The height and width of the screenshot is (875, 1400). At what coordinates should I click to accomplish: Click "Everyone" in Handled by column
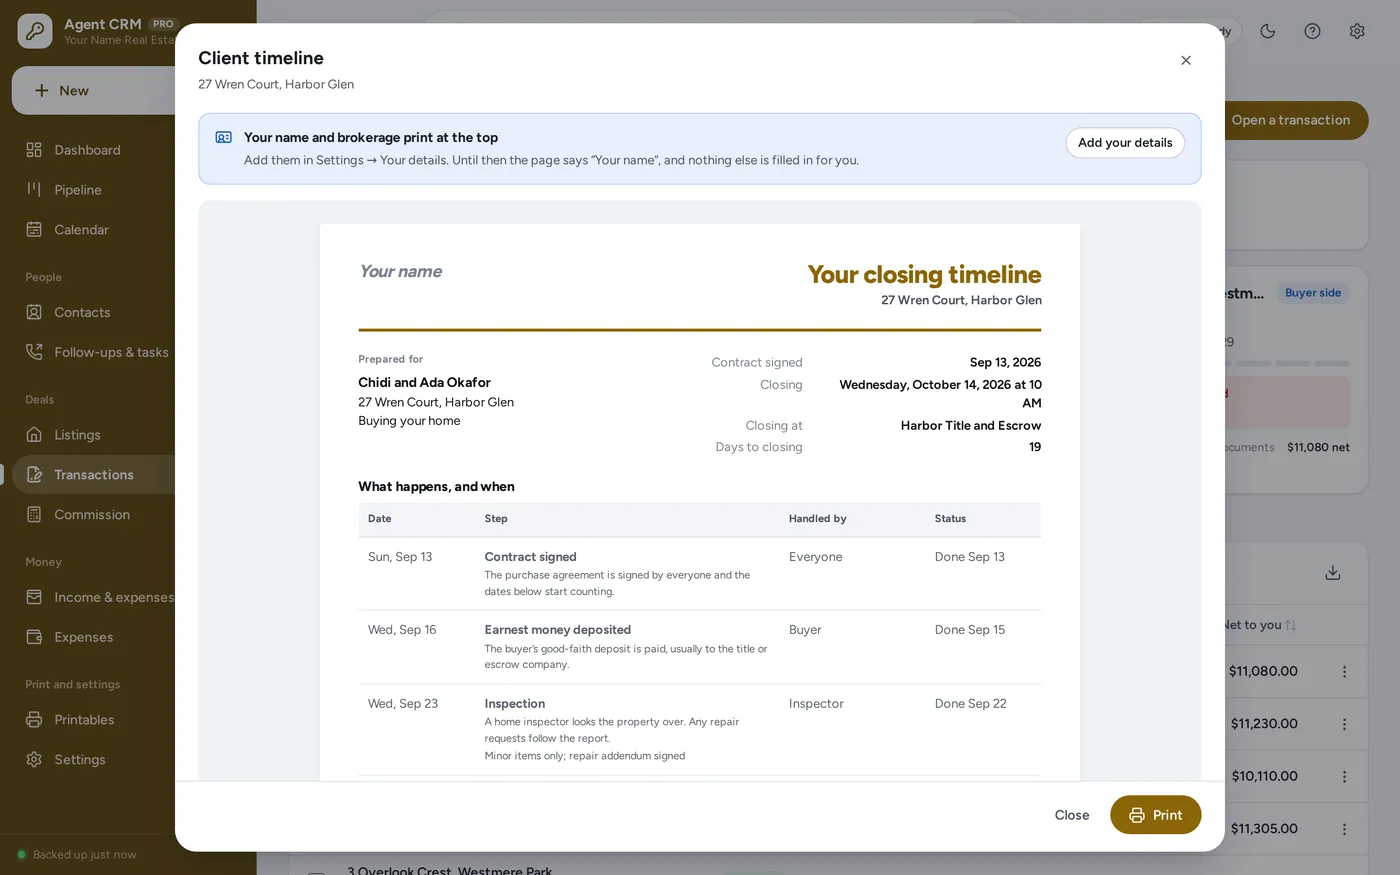815,557
